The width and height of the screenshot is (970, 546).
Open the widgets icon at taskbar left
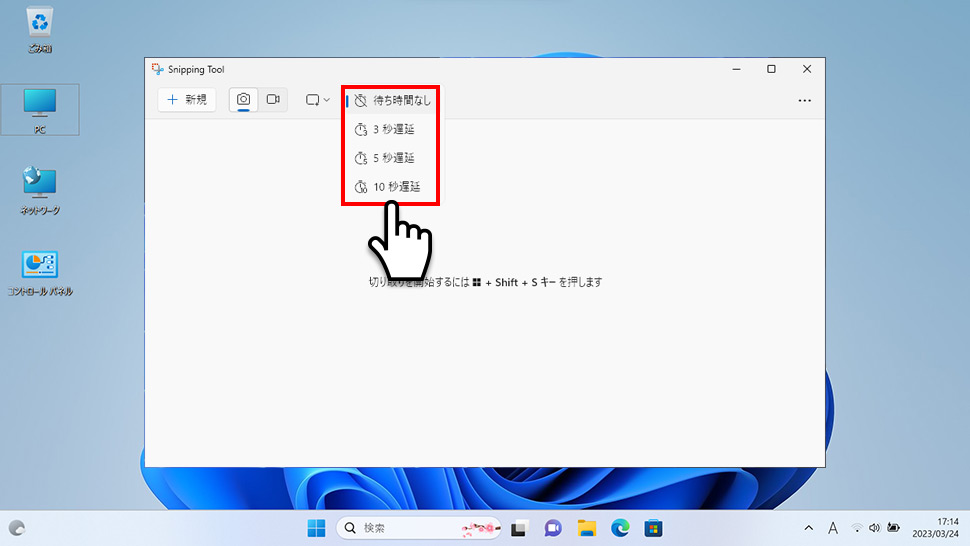coord(17,528)
